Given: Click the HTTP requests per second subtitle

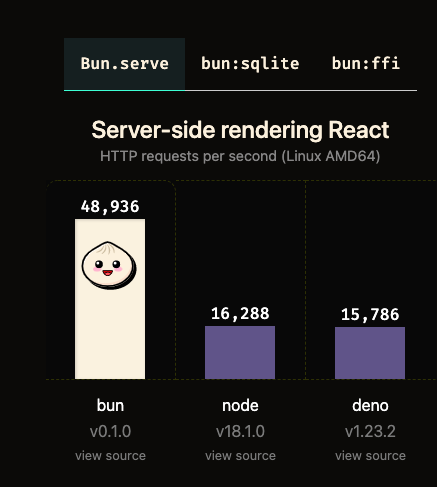Looking at the screenshot, I should click(x=240, y=156).
